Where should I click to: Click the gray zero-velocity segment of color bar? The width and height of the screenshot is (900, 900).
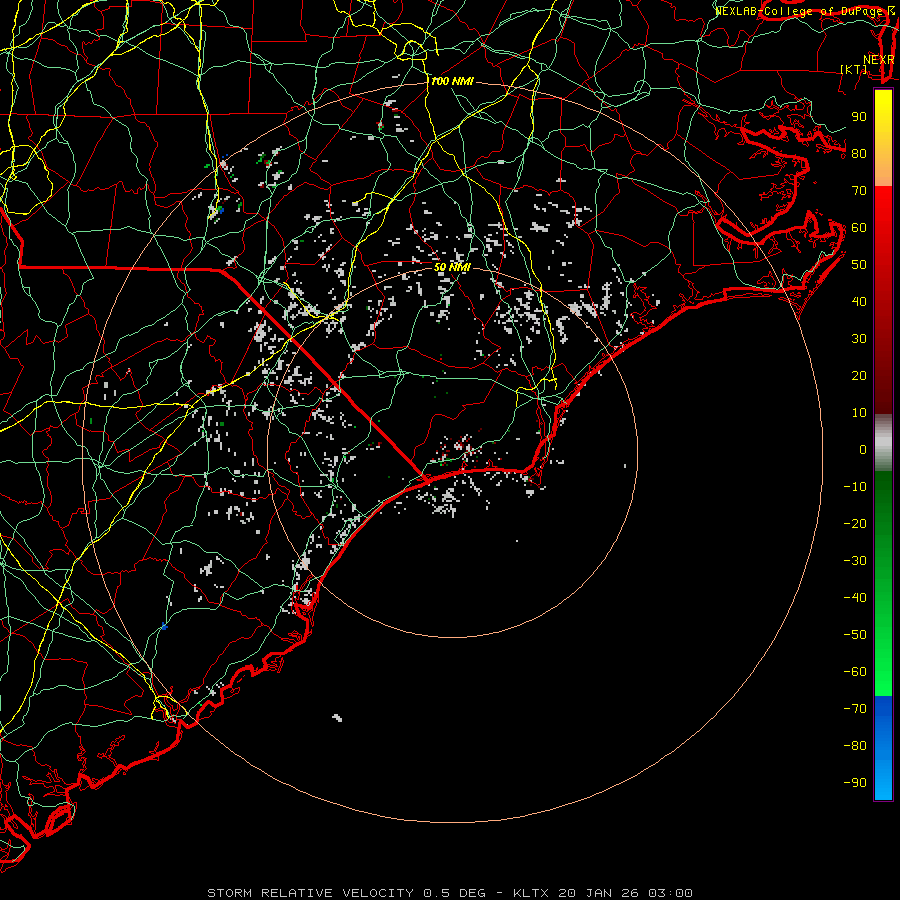point(883,443)
